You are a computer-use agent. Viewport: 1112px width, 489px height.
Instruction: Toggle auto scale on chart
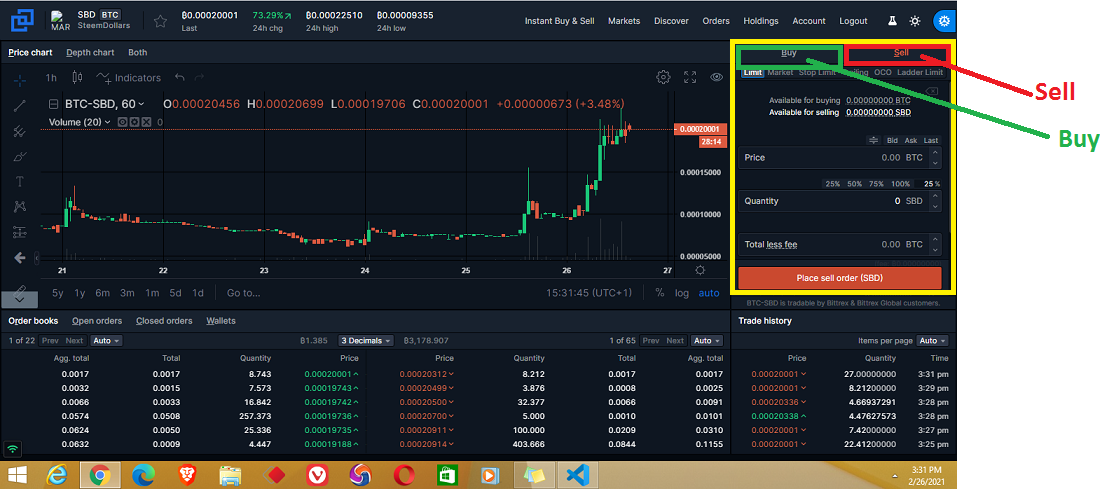tap(708, 293)
